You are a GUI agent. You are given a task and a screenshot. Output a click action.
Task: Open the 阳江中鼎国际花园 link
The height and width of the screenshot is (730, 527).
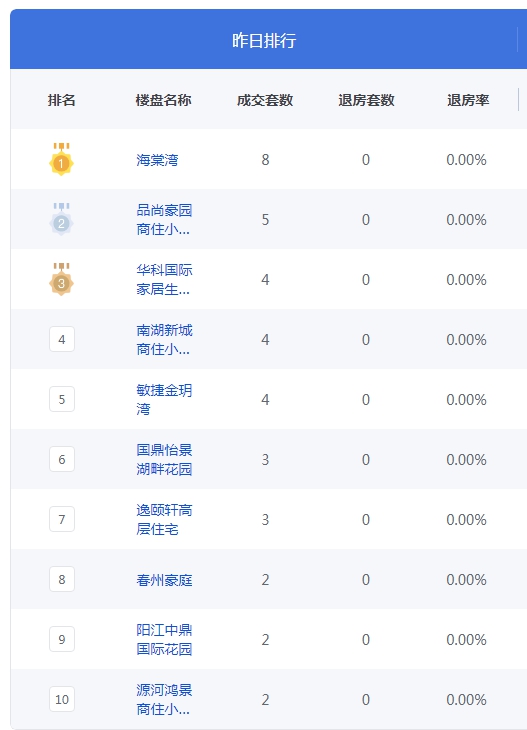click(164, 640)
